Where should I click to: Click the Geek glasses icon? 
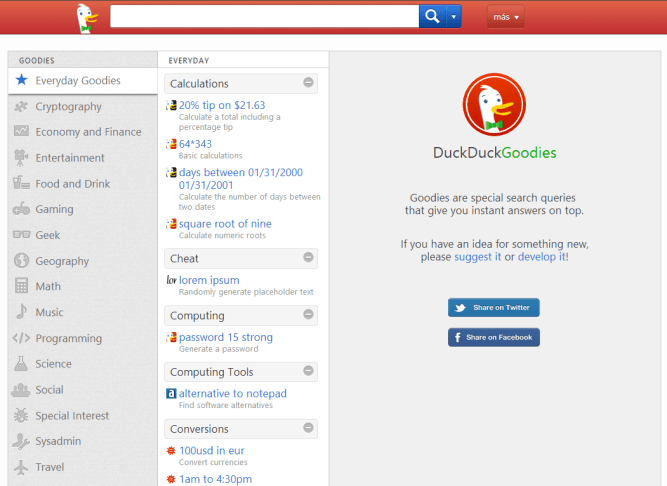pyautogui.click(x=21, y=235)
